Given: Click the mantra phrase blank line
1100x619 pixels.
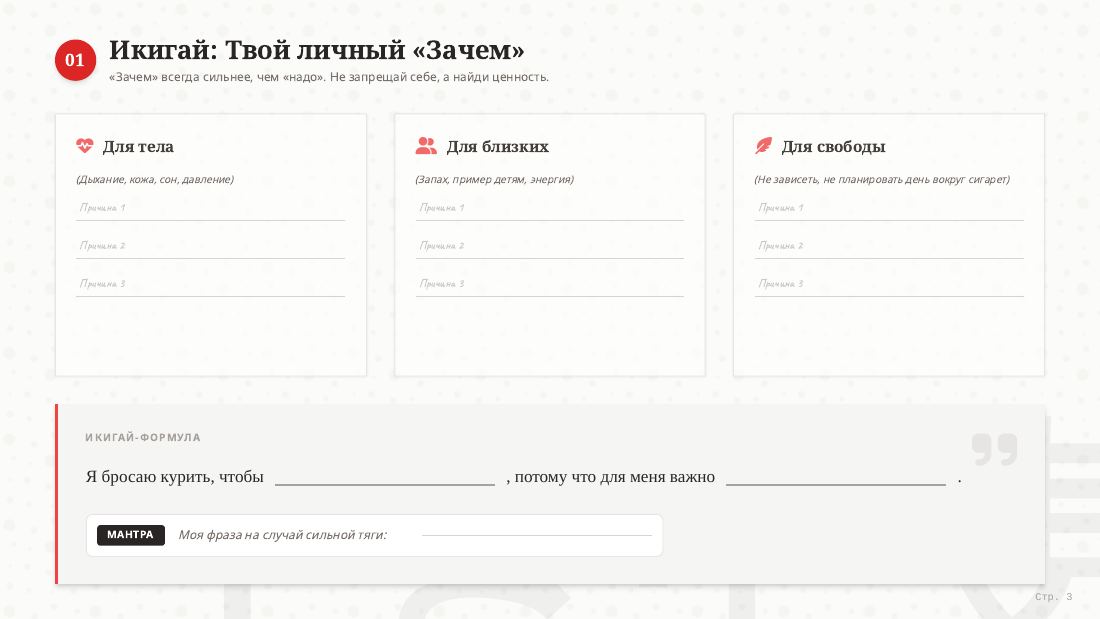Looking at the screenshot, I should pos(537,534).
